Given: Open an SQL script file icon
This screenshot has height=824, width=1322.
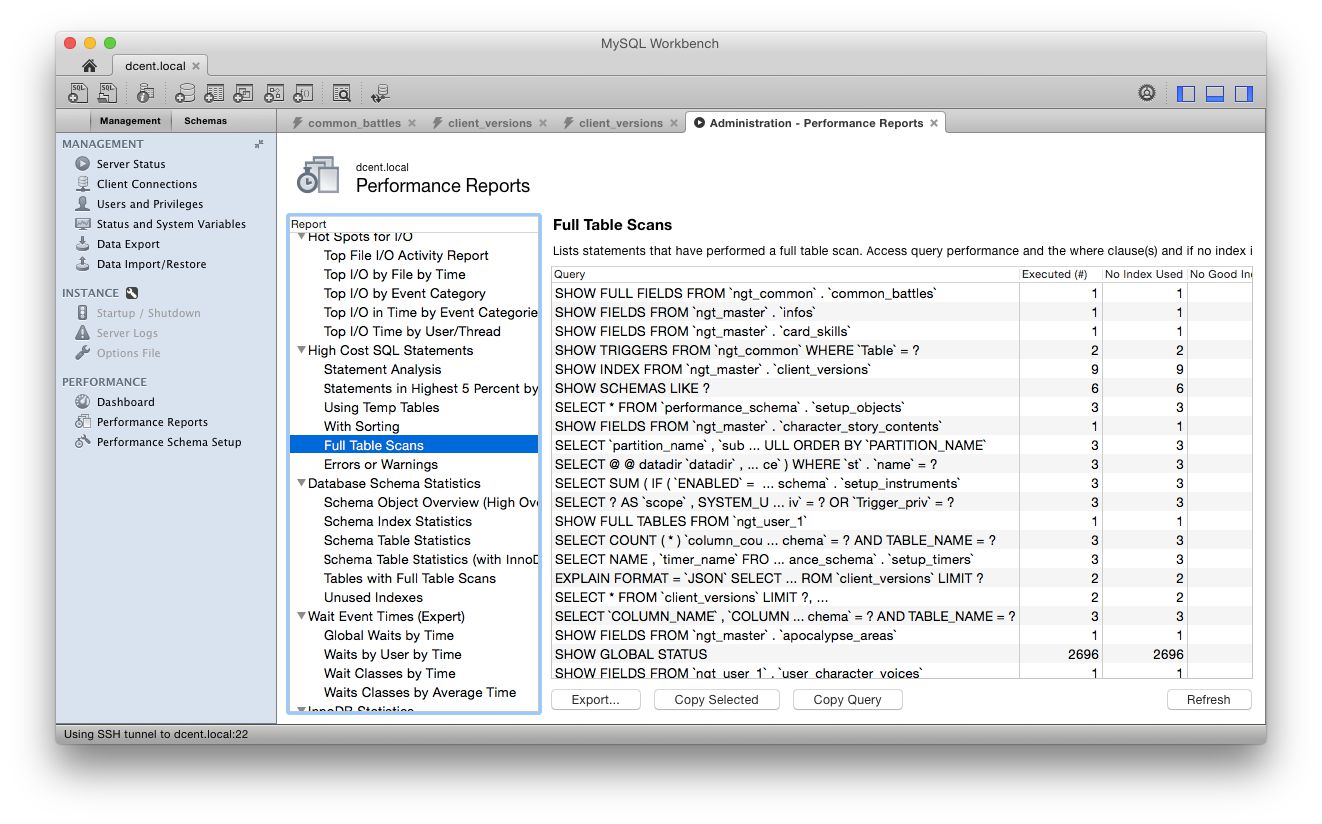Looking at the screenshot, I should coord(107,93).
